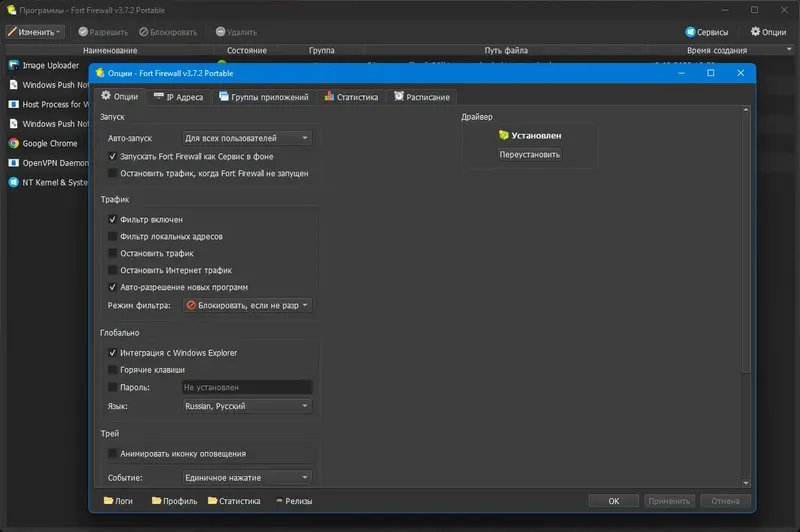800x532 pixels.
Task: Open the Статистика folder at bottom
Action: click(234, 501)
